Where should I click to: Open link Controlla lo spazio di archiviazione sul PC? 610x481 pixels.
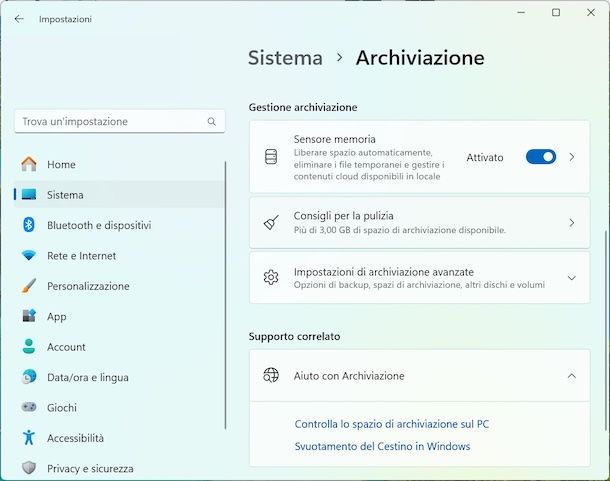click(392, 424)
